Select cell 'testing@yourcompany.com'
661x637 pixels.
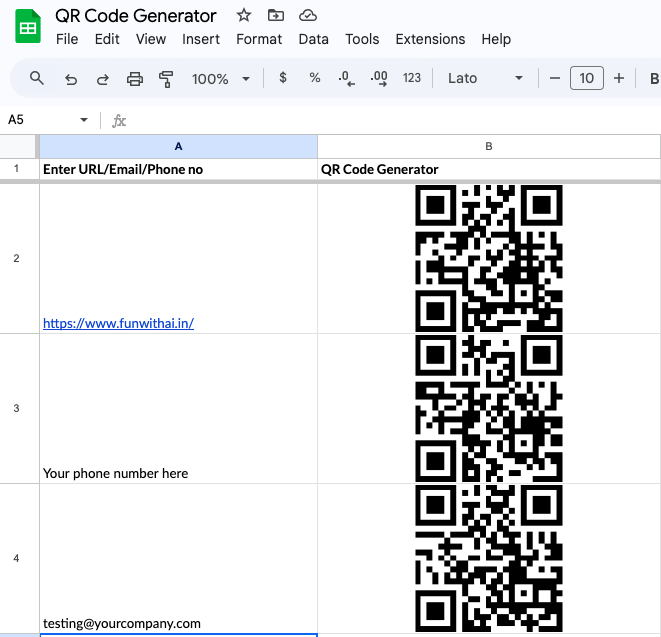click(x=178, y=558)
